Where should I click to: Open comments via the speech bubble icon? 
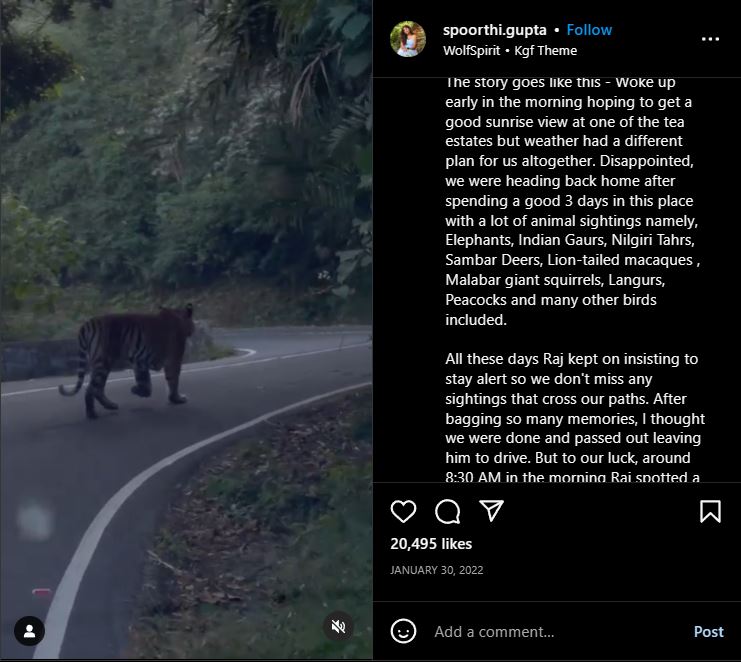click(x=448, y=512)
